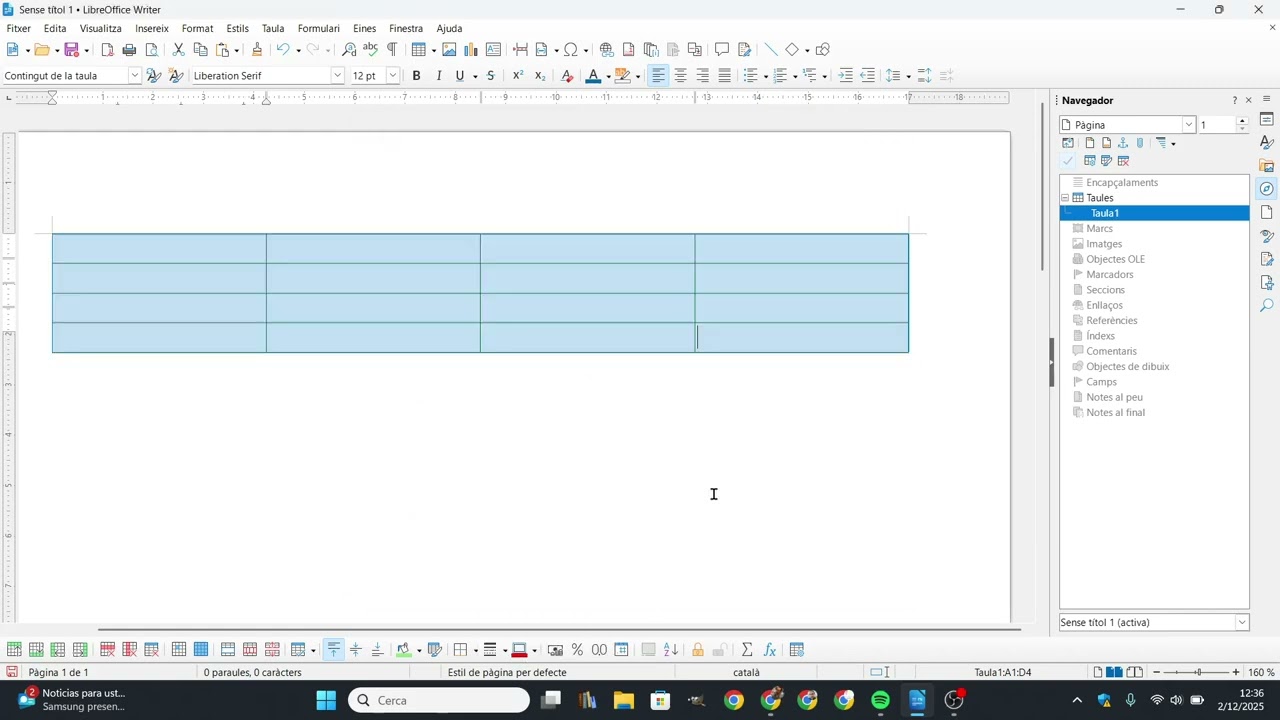
Task: Toggle formatting marks pilcrow
Action: point(392,50)
